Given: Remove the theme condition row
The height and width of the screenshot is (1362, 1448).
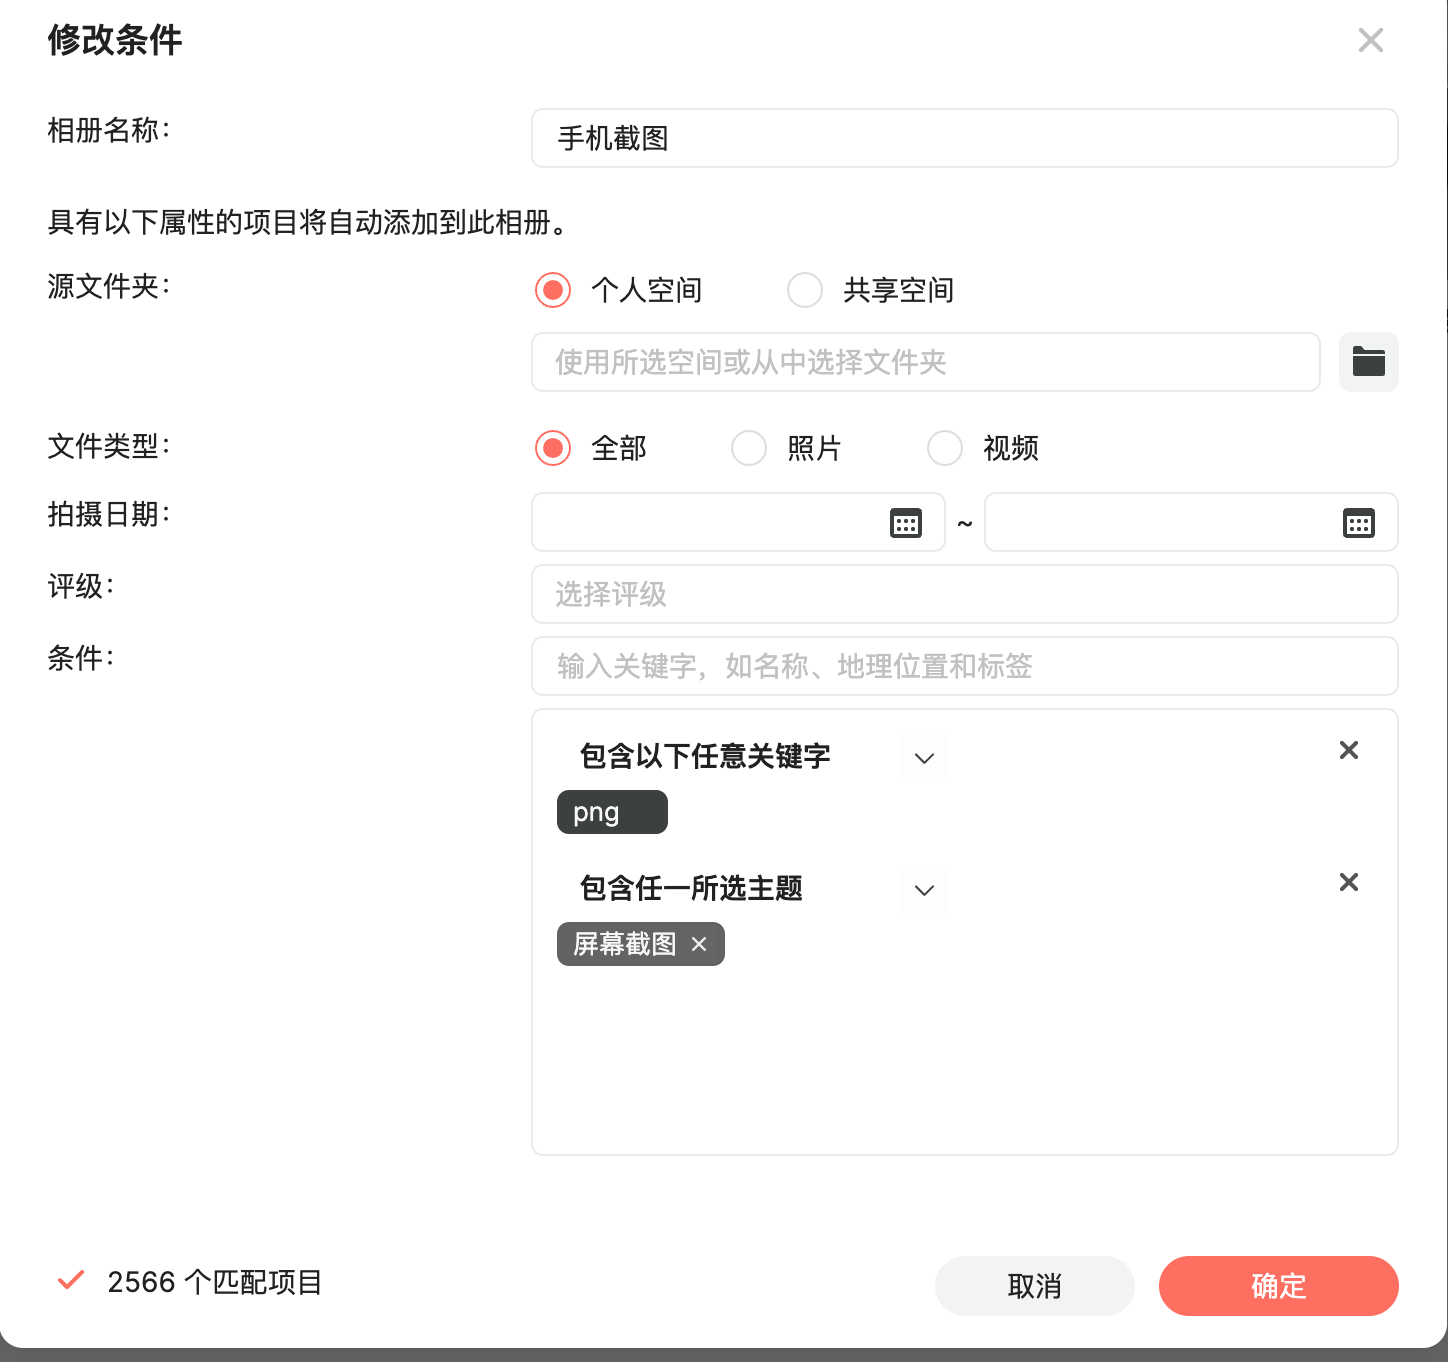Looking at the screenshot, I should (1348, 882).
